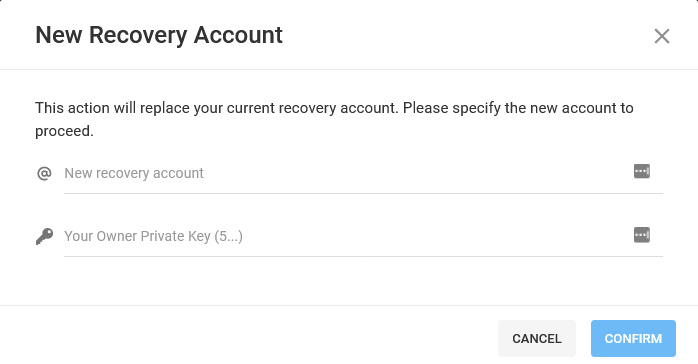Close the New Recovery Account dialog with X

click(x=661, y=36)
